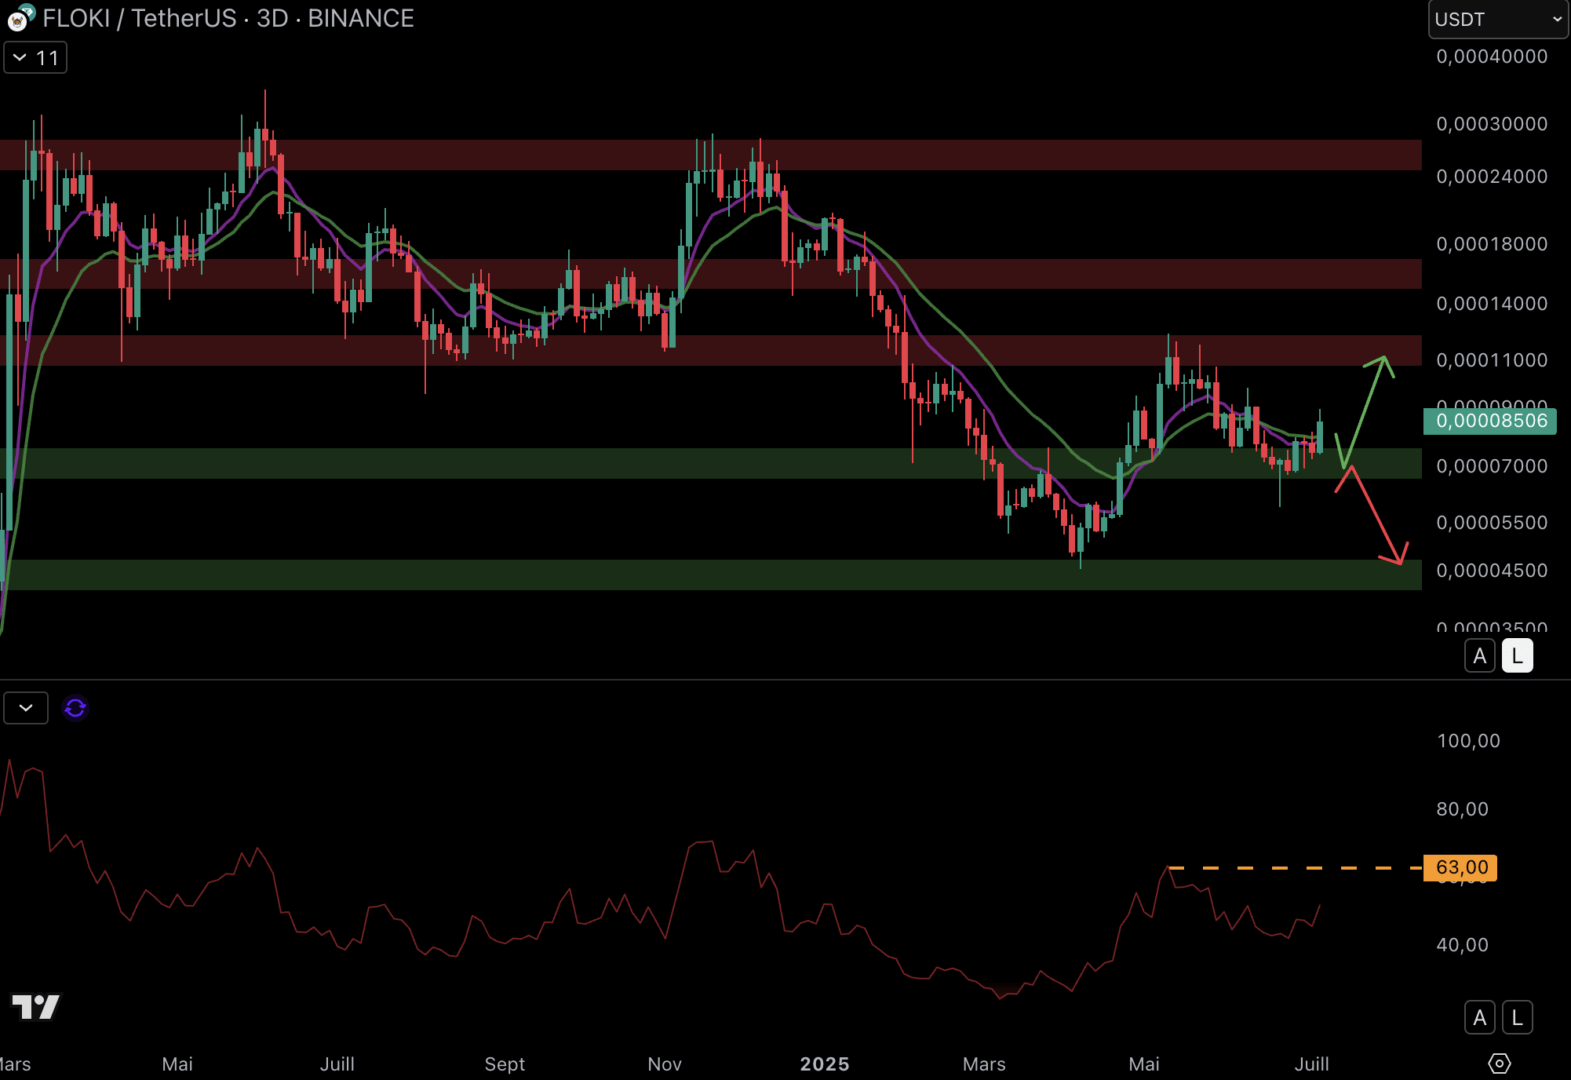The height and width of the screenshot is (1080, 1571).
Task: Click the Sept label on the time axis
Action: coord(504,1064)
